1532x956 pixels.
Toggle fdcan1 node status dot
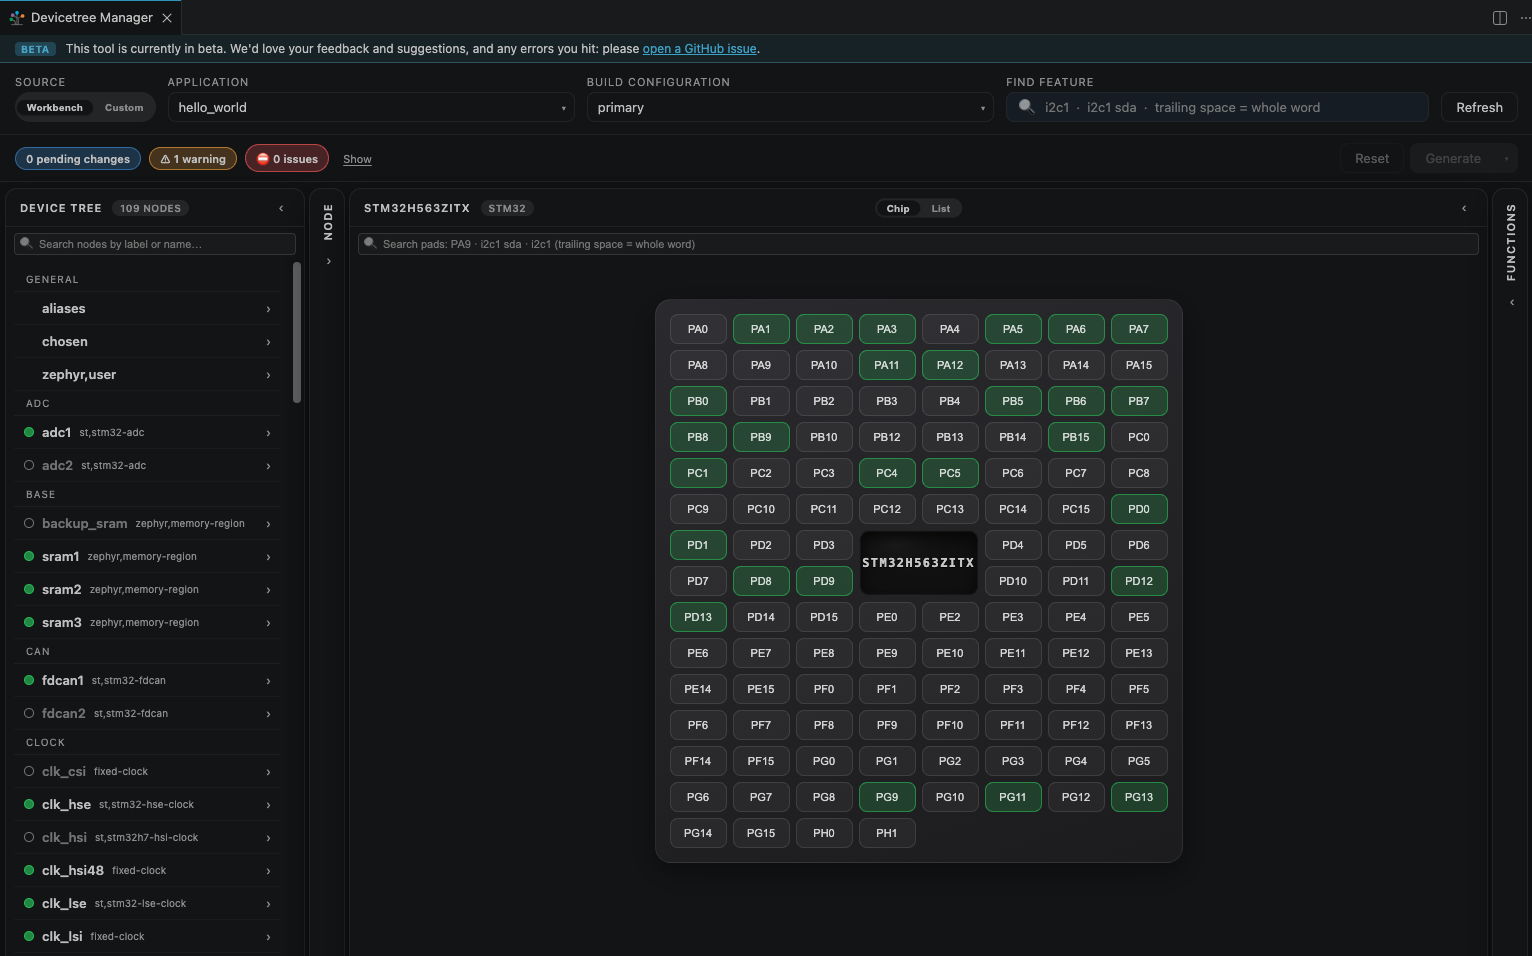(x=29, y=680)
